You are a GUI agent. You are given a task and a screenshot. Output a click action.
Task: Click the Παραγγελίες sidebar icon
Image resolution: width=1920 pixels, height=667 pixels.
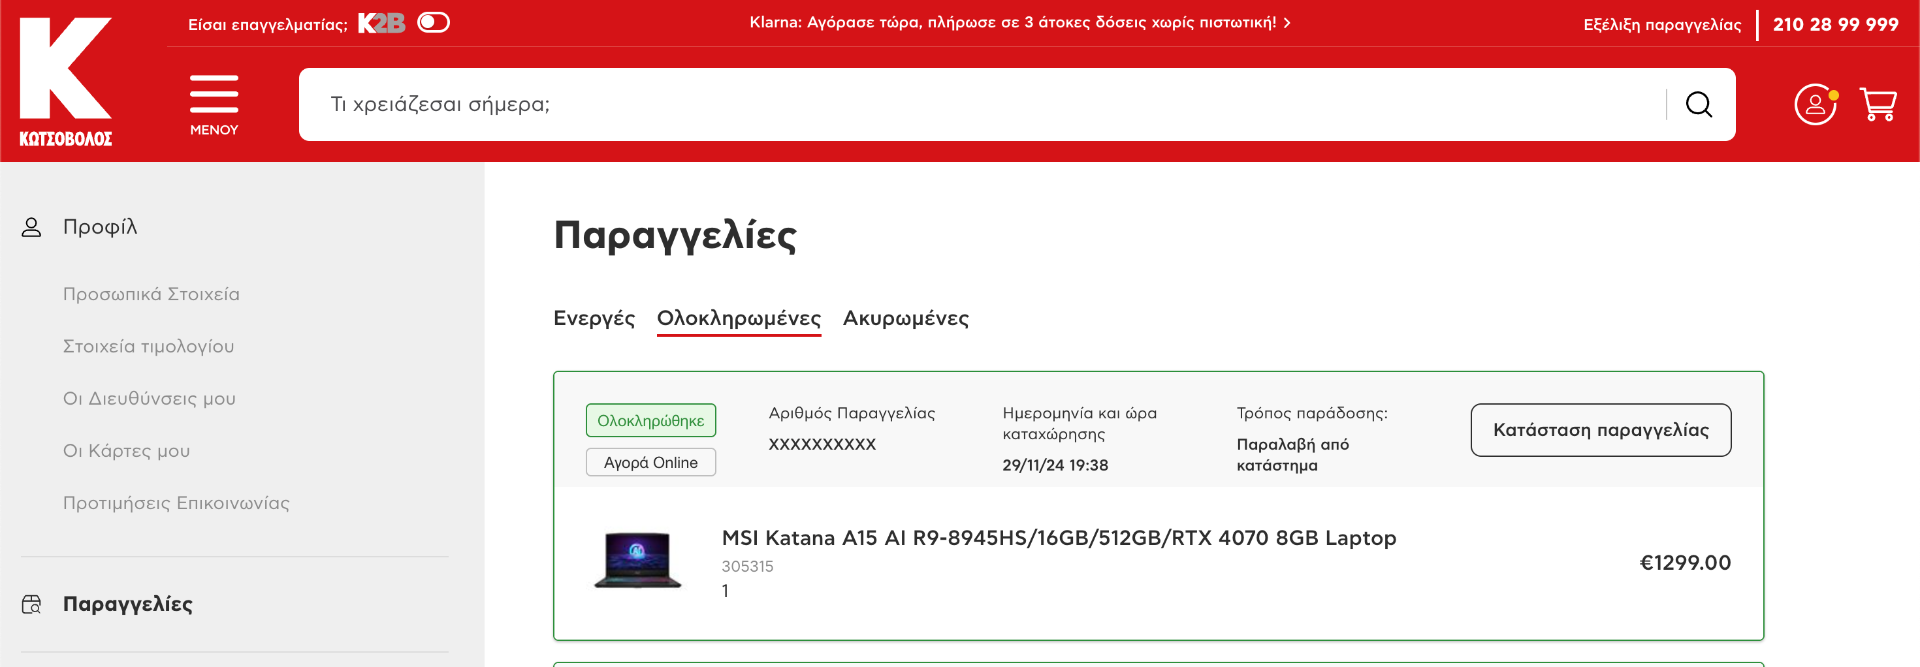pos(32,604)
